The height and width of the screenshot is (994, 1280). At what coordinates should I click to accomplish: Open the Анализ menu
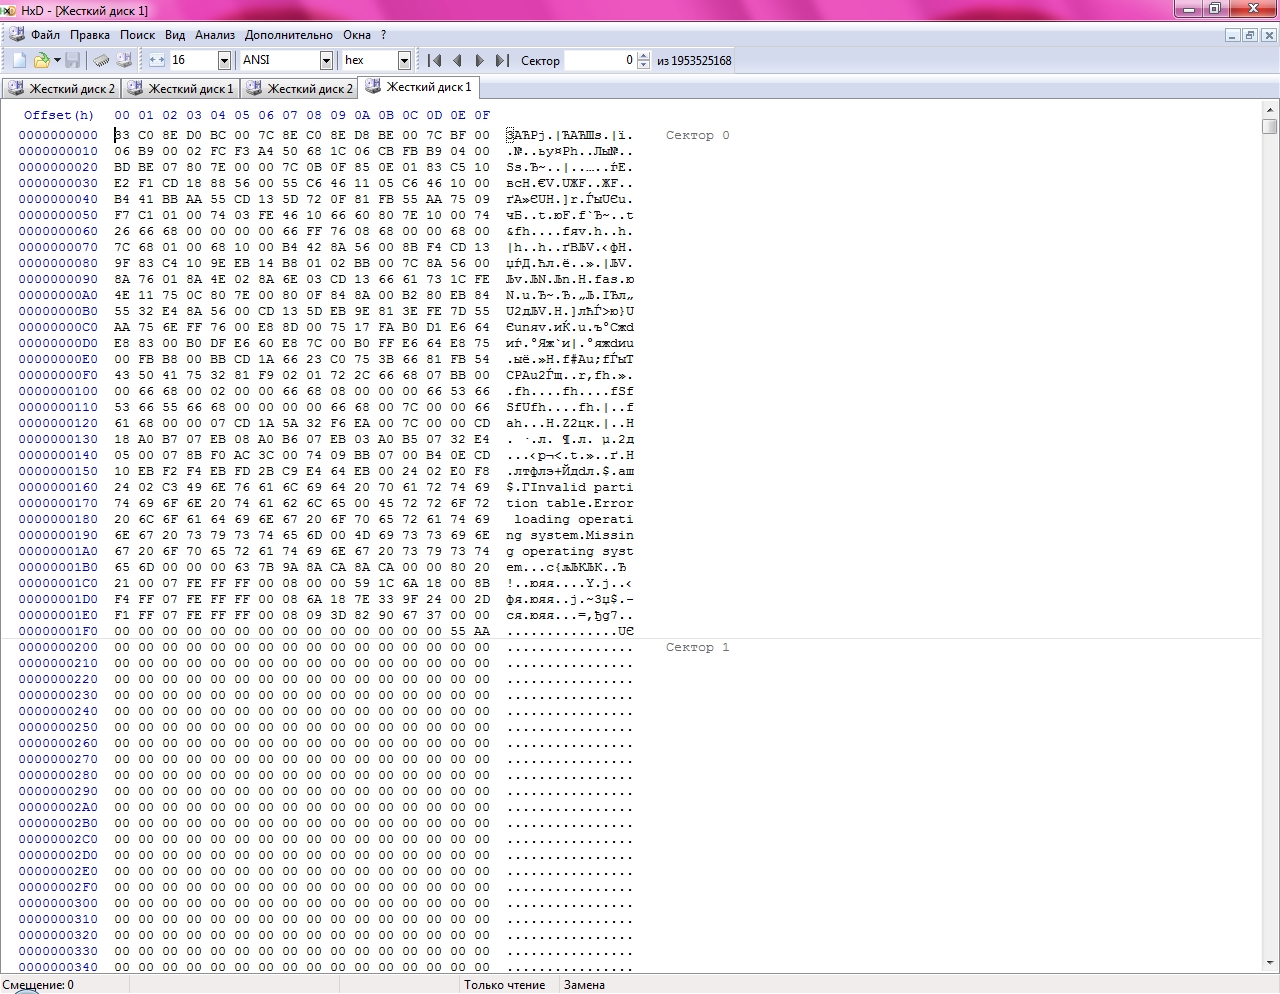[x=214, y=35]
